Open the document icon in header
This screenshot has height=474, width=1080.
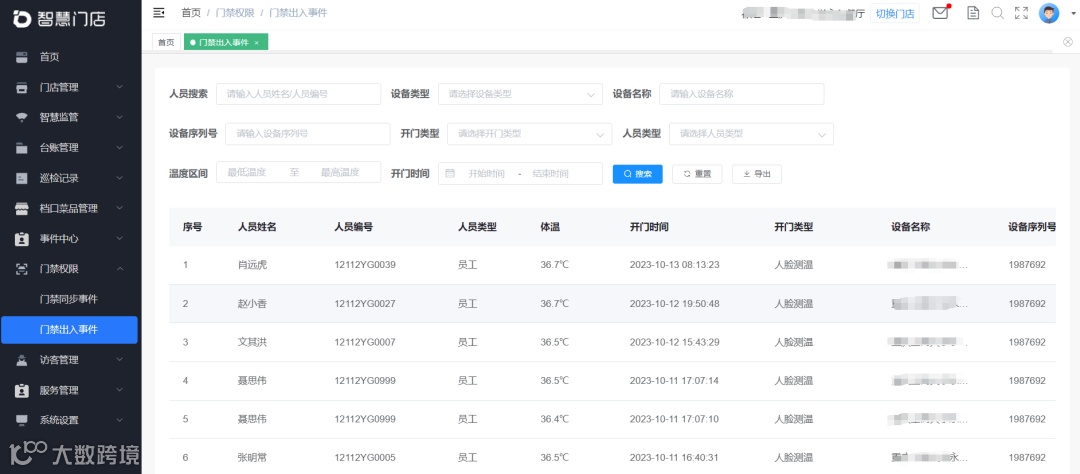pyautogui.click(x=973, y=12)
